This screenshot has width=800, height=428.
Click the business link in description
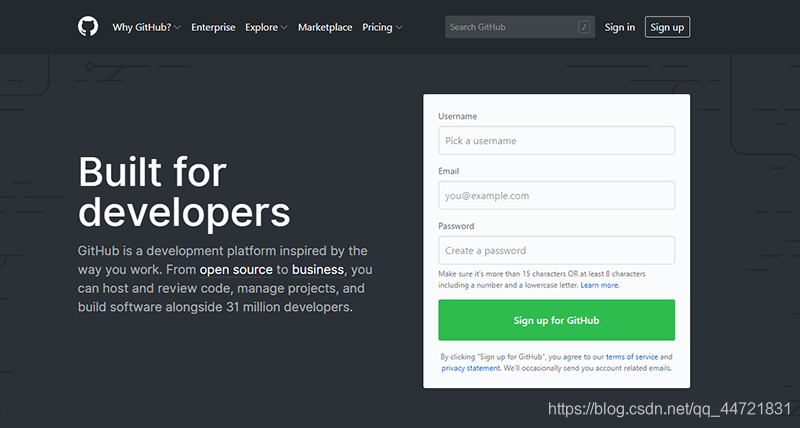318,269
